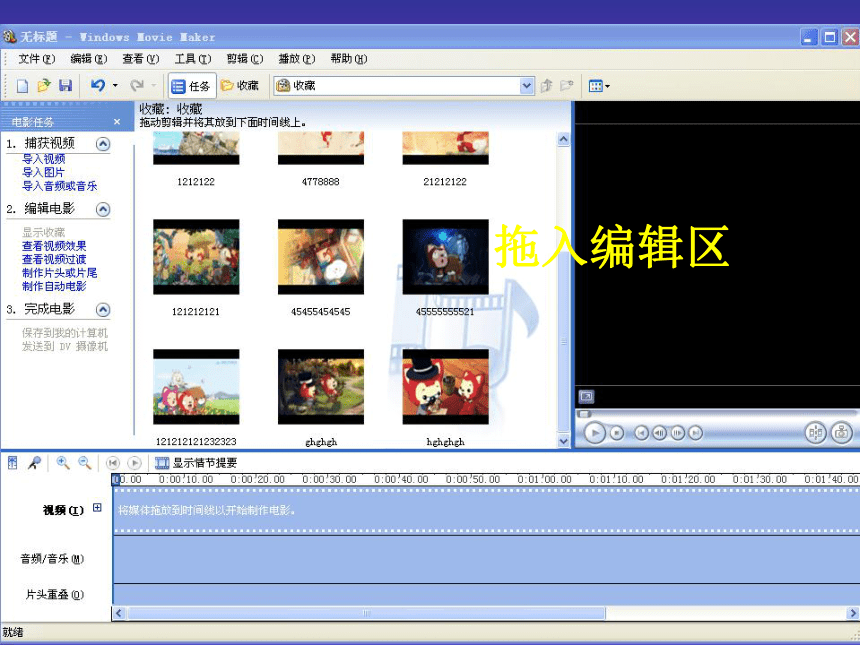Click the Split Clip icon

816,433
